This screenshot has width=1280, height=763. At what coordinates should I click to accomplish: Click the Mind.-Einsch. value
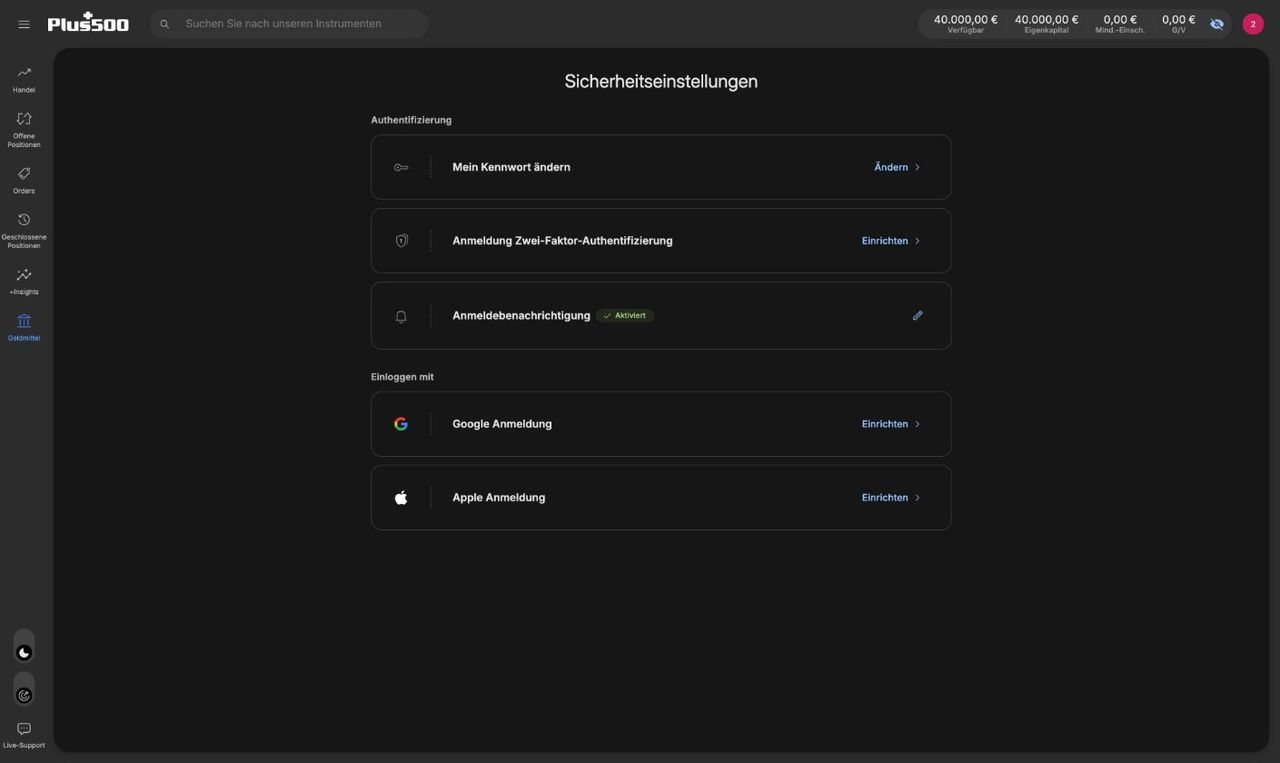click(x=1120, y=19)
